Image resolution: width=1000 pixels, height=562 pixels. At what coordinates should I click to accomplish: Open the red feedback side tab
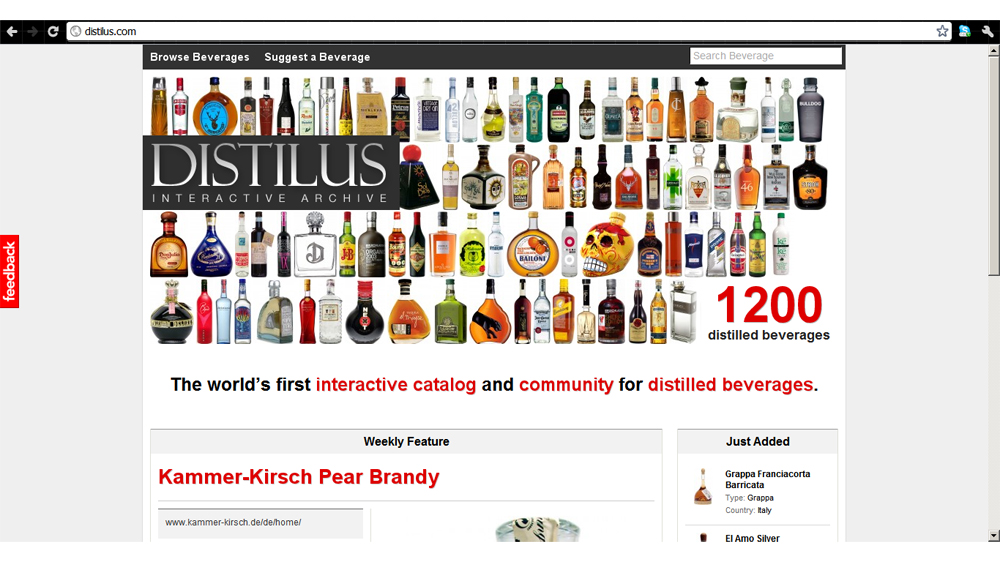(x=10, y=271)
